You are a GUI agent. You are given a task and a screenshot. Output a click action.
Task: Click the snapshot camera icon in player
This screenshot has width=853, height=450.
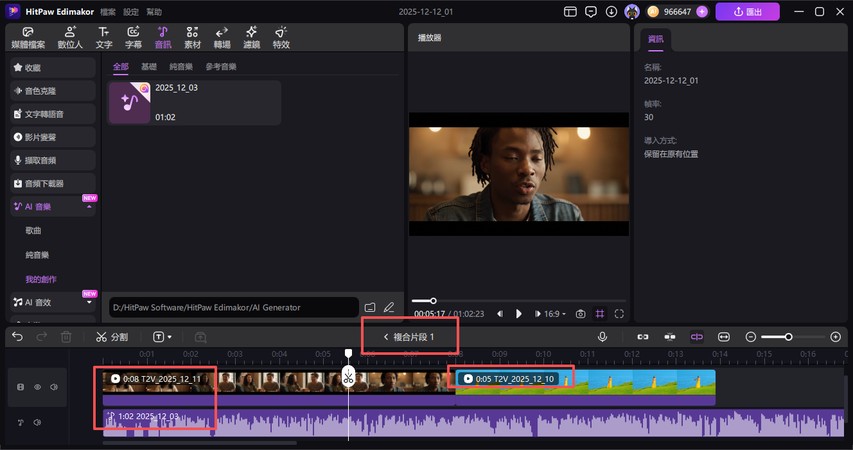coord(580,314)
